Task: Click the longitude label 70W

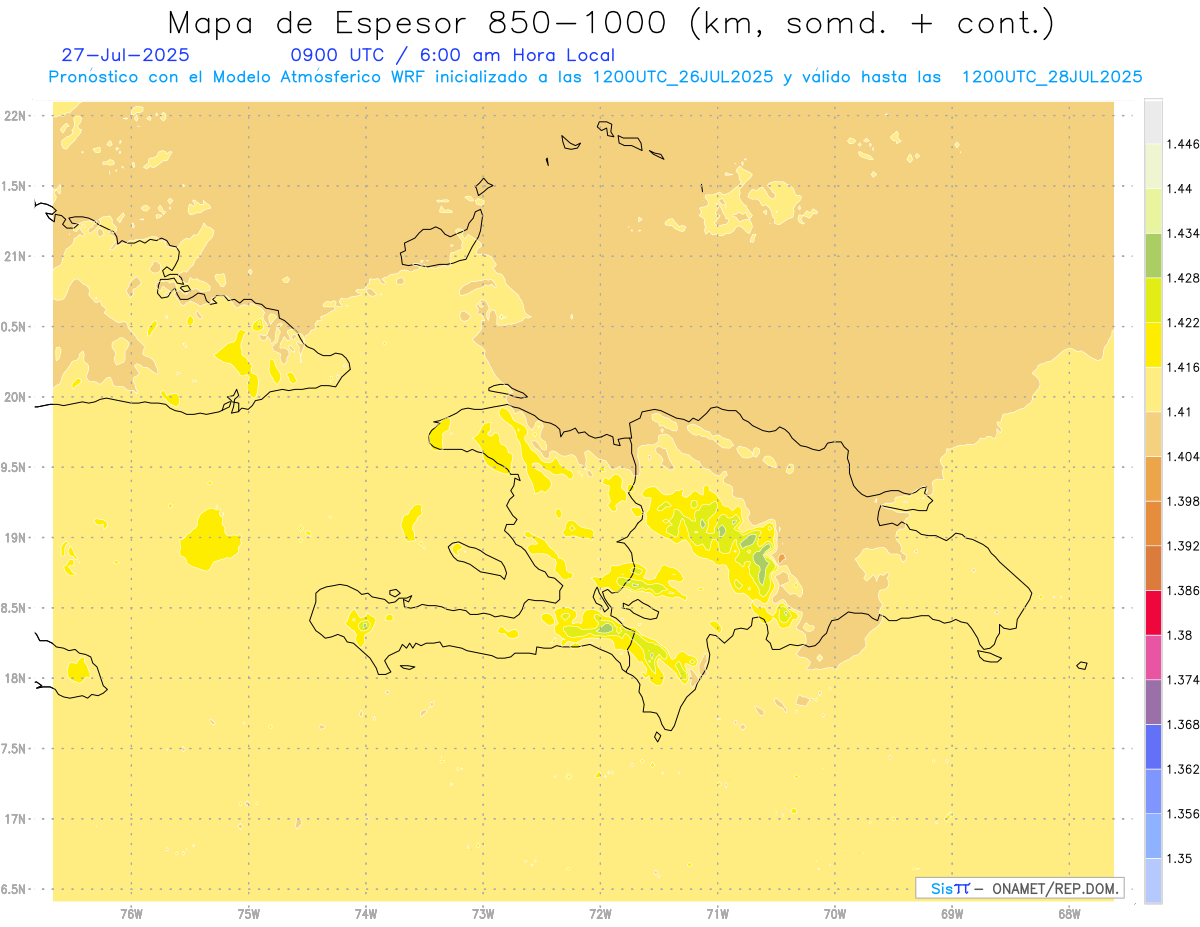Action: (x=835, y=914)
